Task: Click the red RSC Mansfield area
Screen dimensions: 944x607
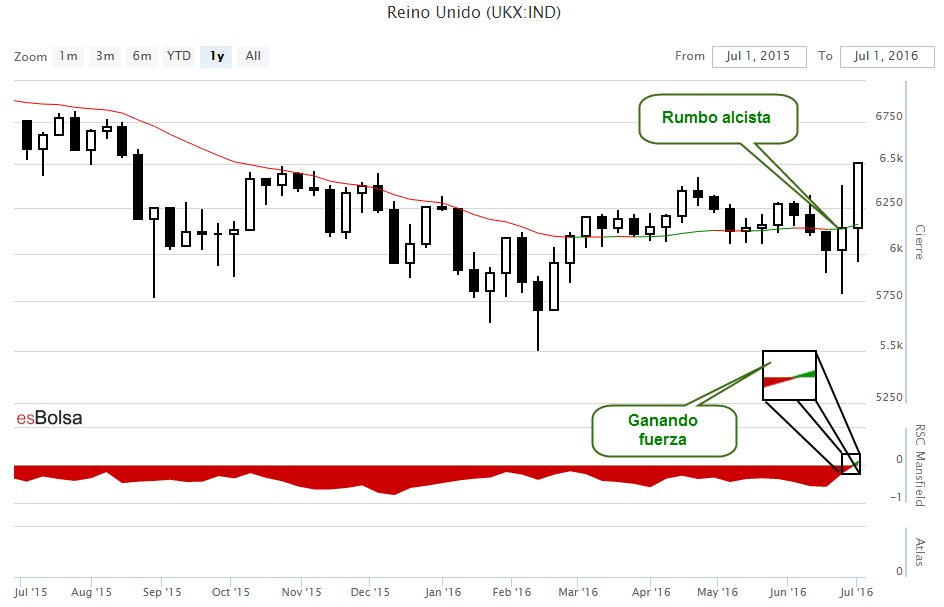Action: (421, 478)
